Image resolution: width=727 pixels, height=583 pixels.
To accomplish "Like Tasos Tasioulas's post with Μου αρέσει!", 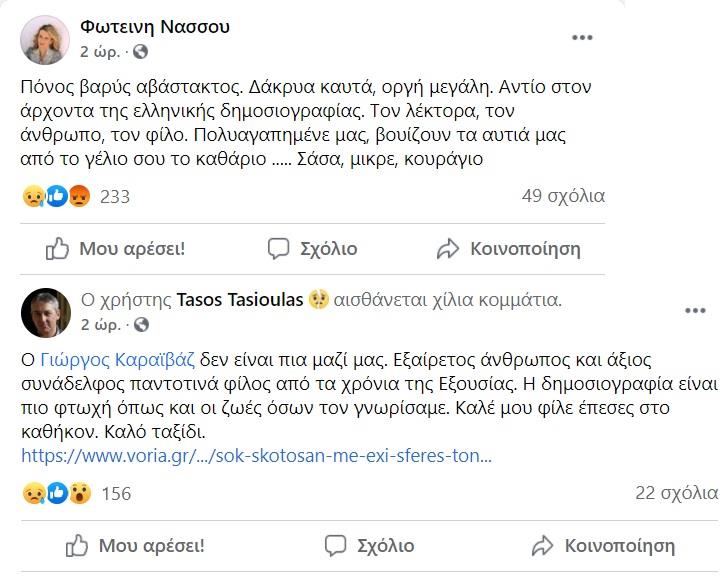I will click(135, 546).
